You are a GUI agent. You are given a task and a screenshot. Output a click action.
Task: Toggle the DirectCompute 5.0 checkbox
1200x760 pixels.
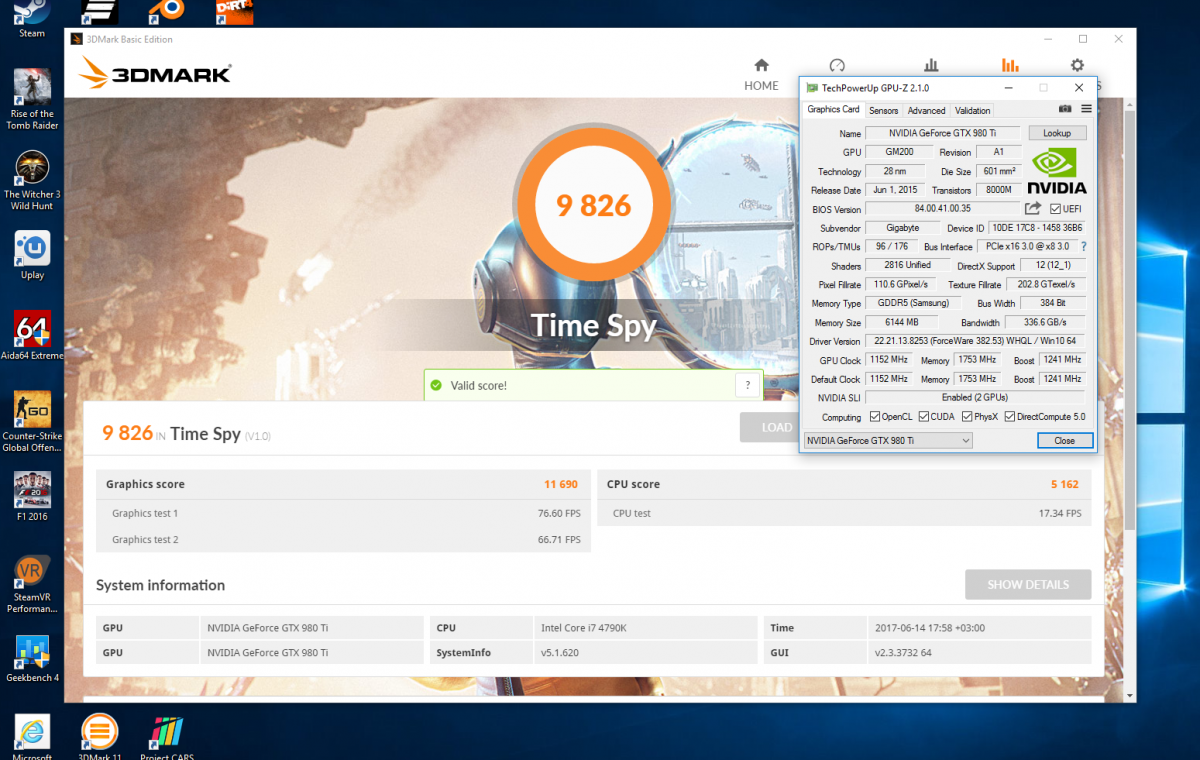1010,417
